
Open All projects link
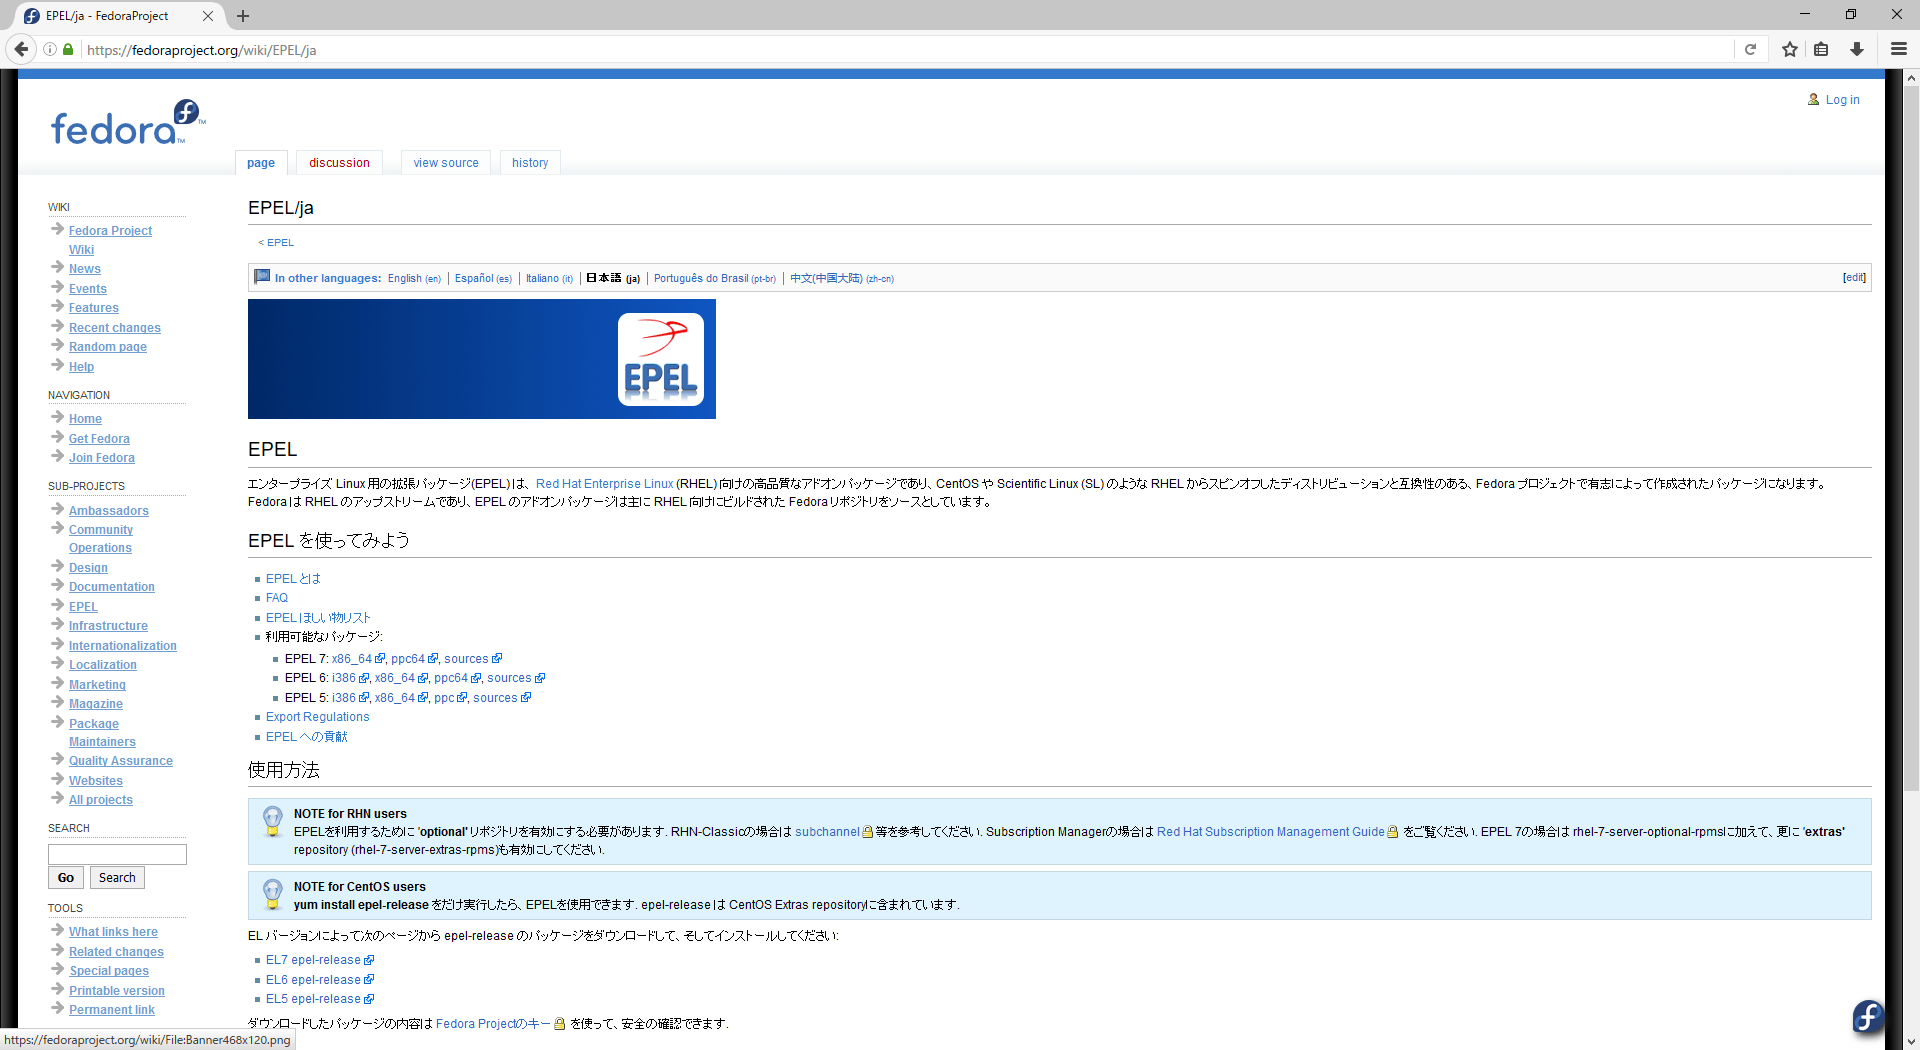point(101,800)
